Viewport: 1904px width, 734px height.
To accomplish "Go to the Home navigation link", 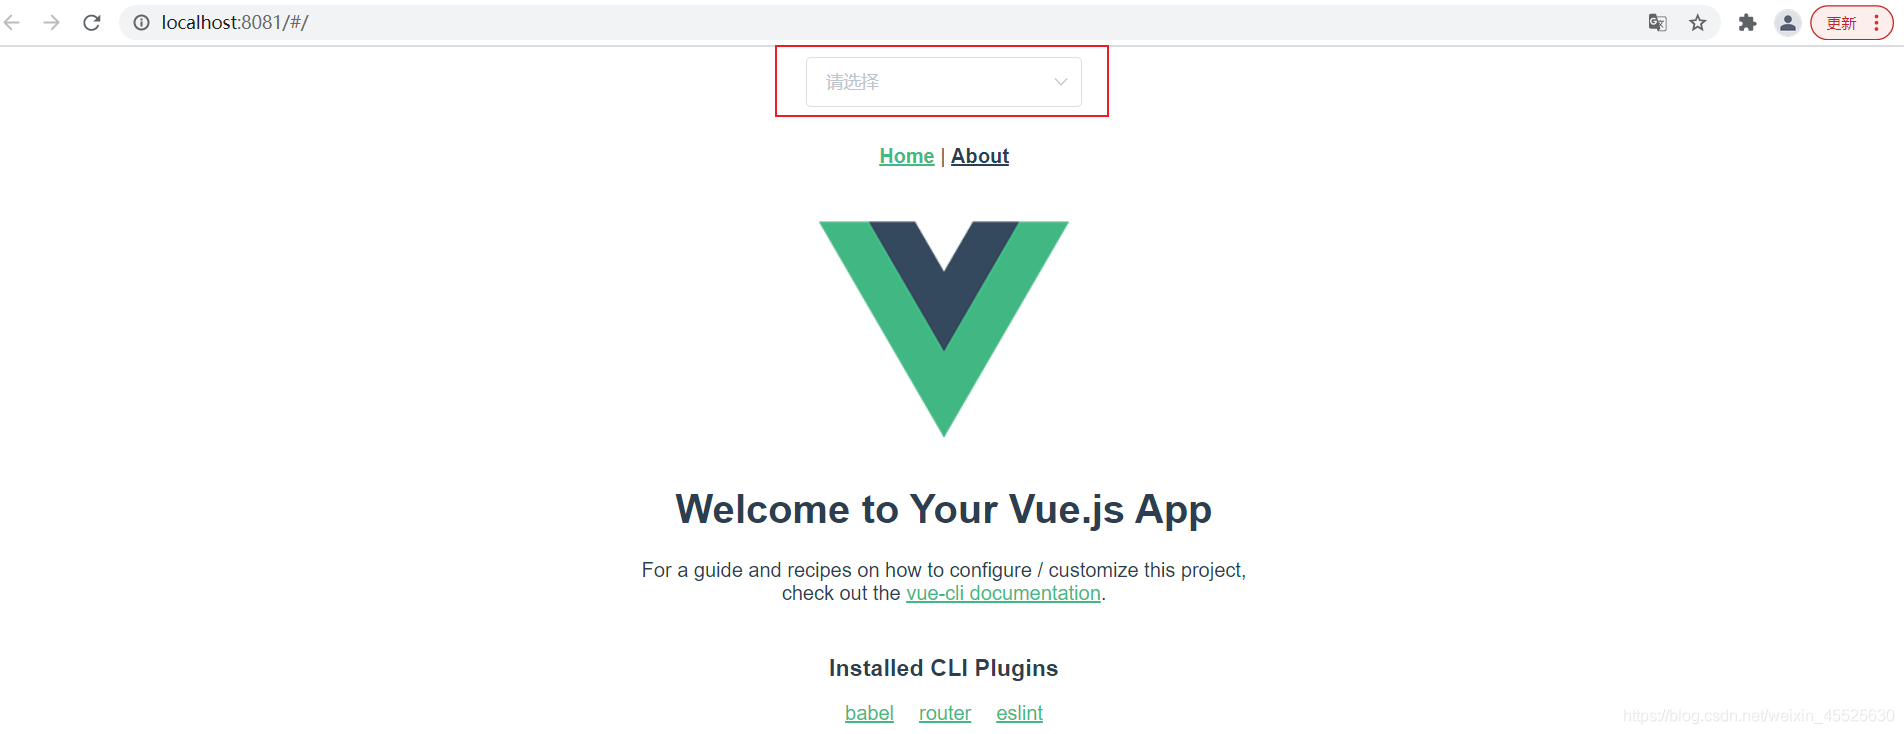I will (907, 156).
